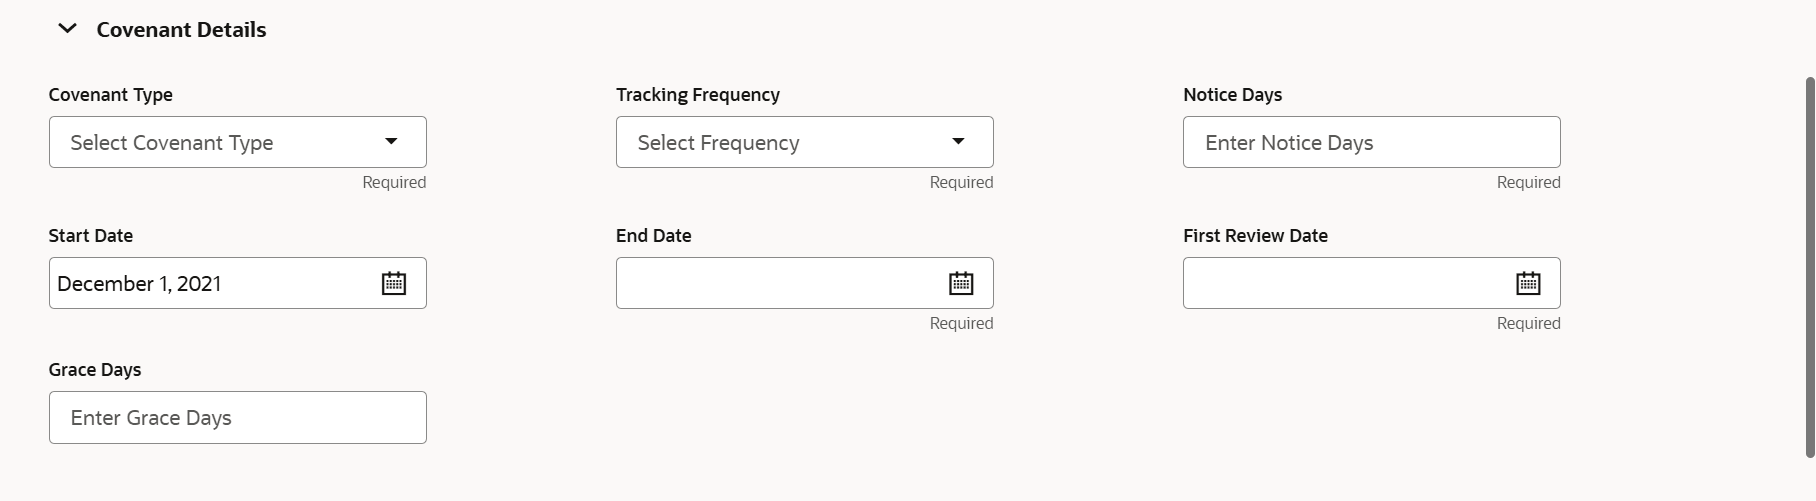Click the Start Date field label

click(x=90, y=236)
